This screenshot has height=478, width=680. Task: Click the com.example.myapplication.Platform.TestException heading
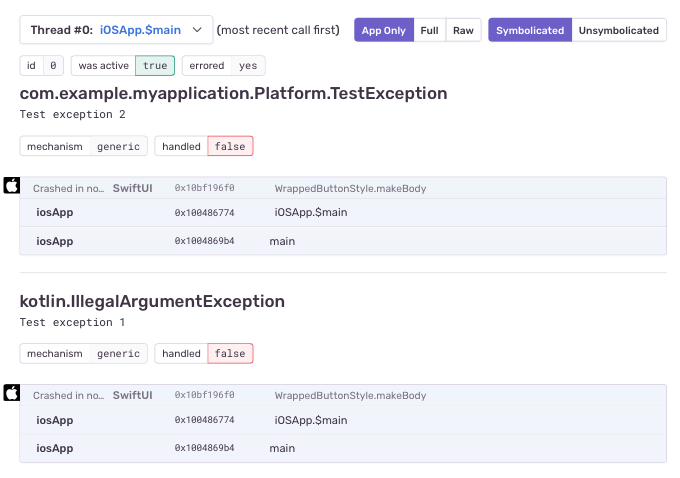(233, 93)
